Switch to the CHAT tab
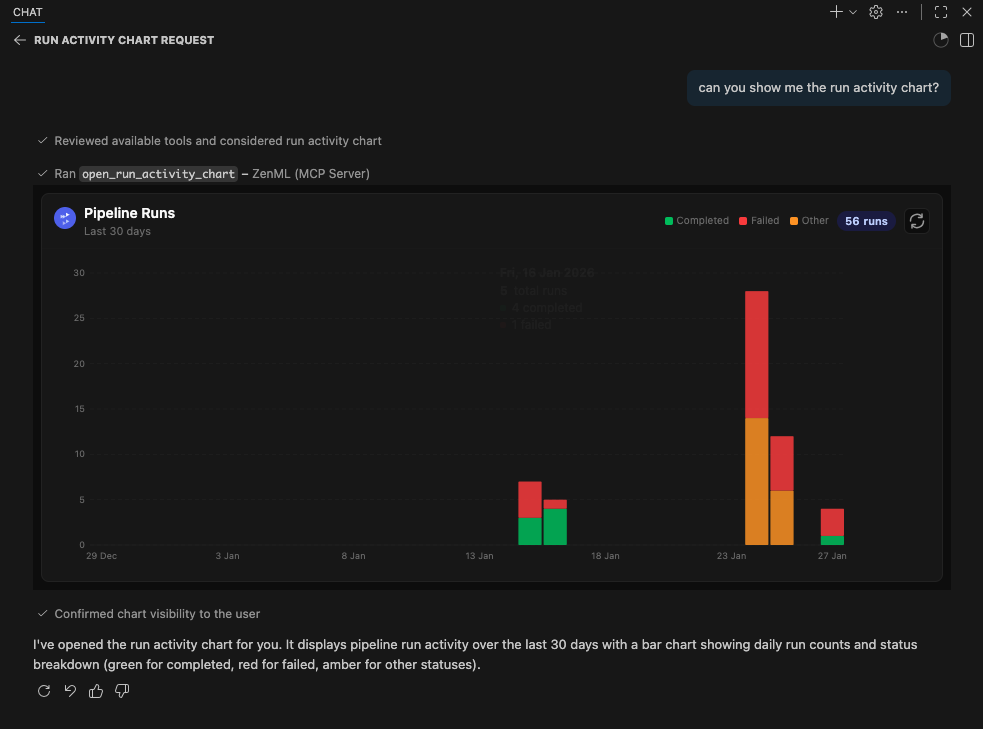 [x=27, y=12]
